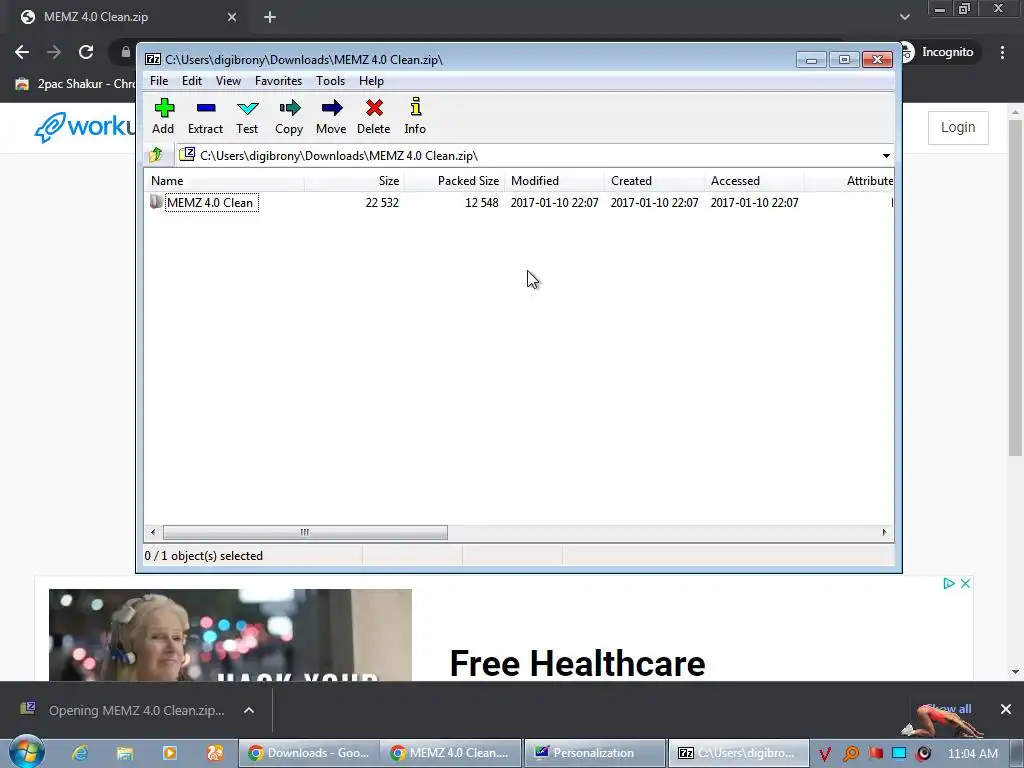Screen dimensions: 1024x768
Task: Sort by the Name column header
Action: pyautogui.click(x=224, y=181)
